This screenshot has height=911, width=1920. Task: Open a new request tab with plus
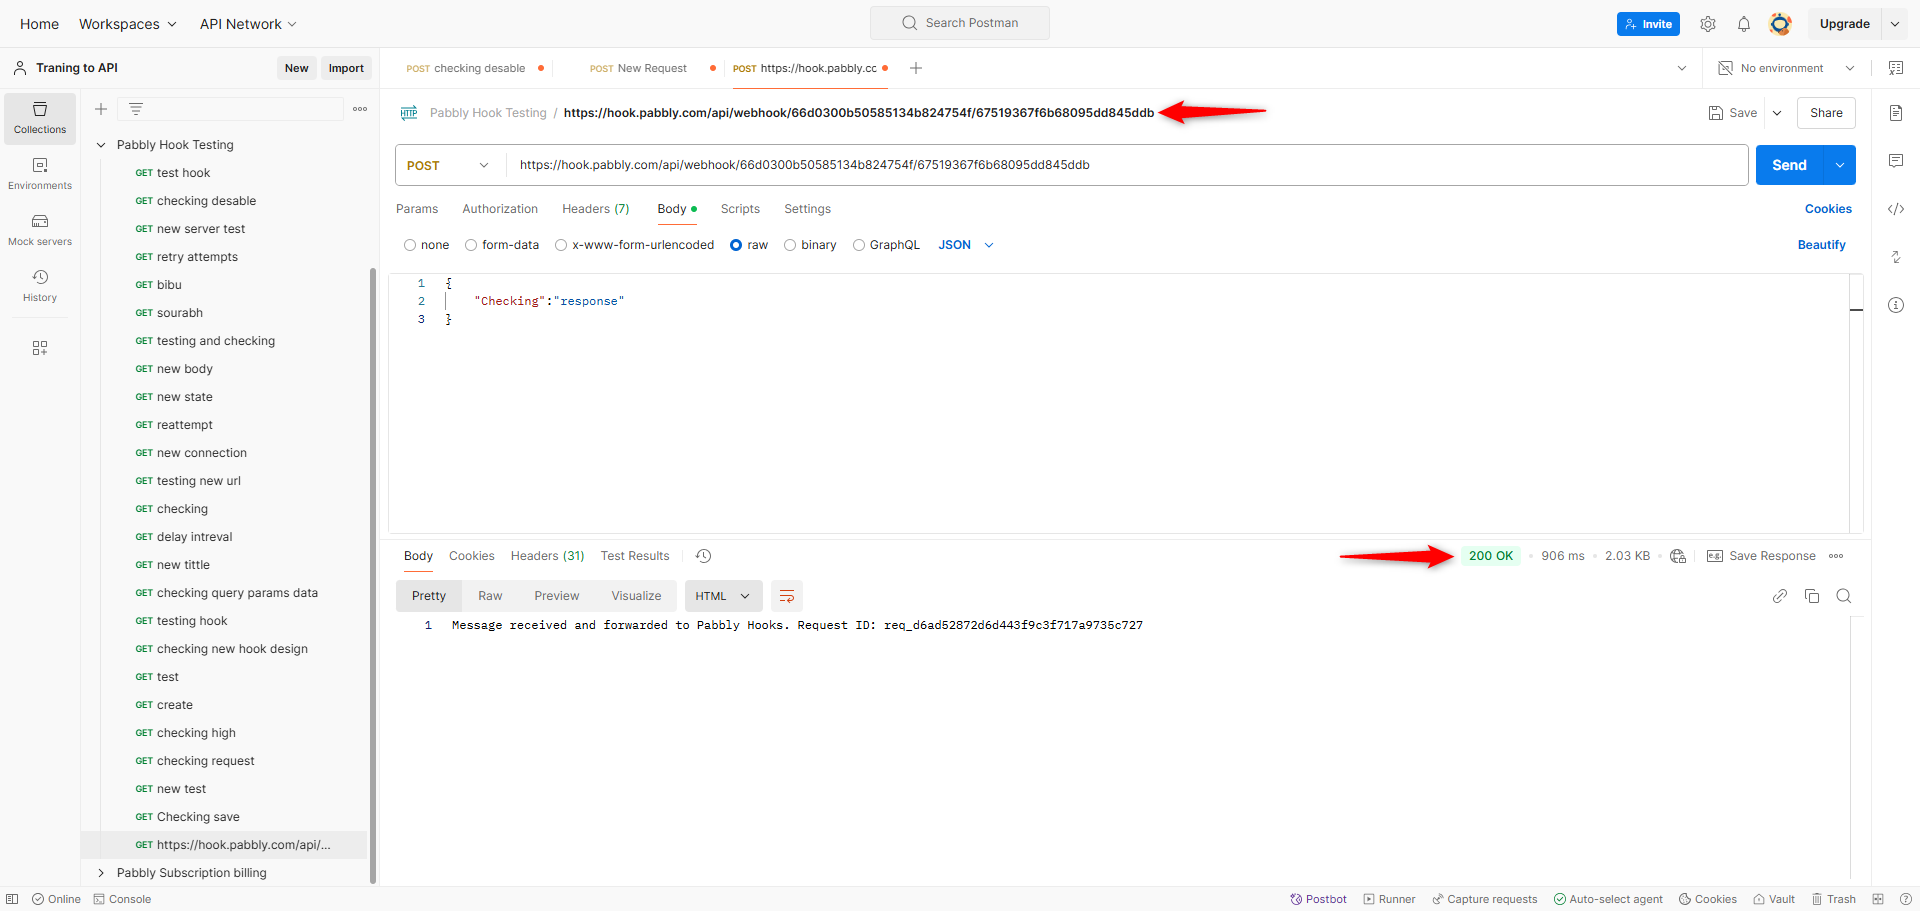916,68
